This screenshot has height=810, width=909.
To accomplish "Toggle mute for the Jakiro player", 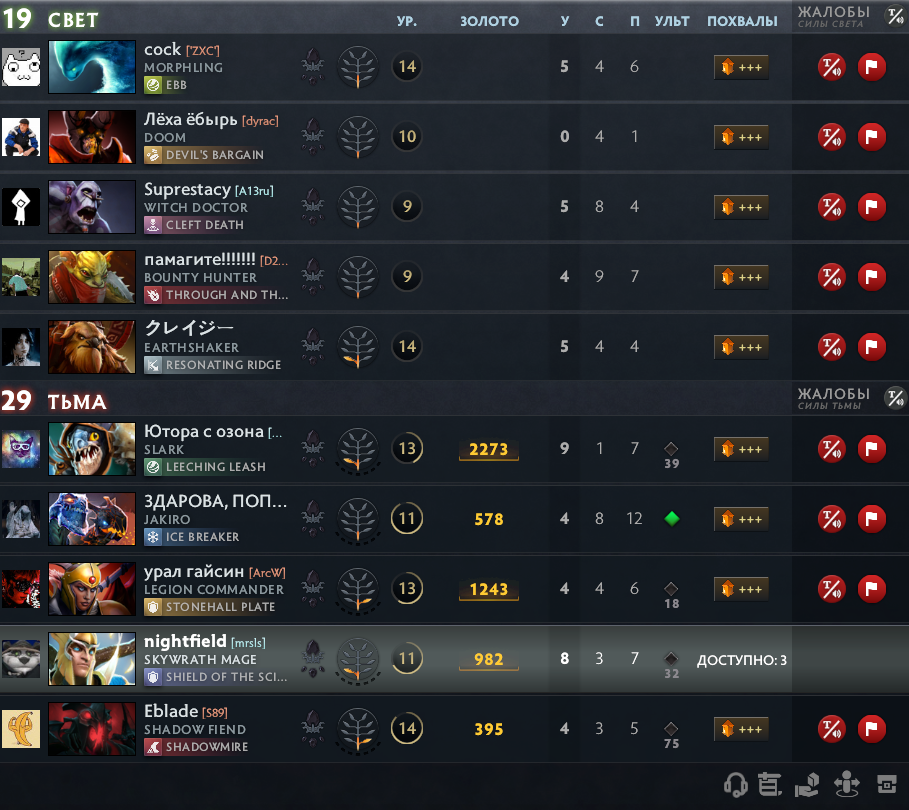I will pos(831,519).
